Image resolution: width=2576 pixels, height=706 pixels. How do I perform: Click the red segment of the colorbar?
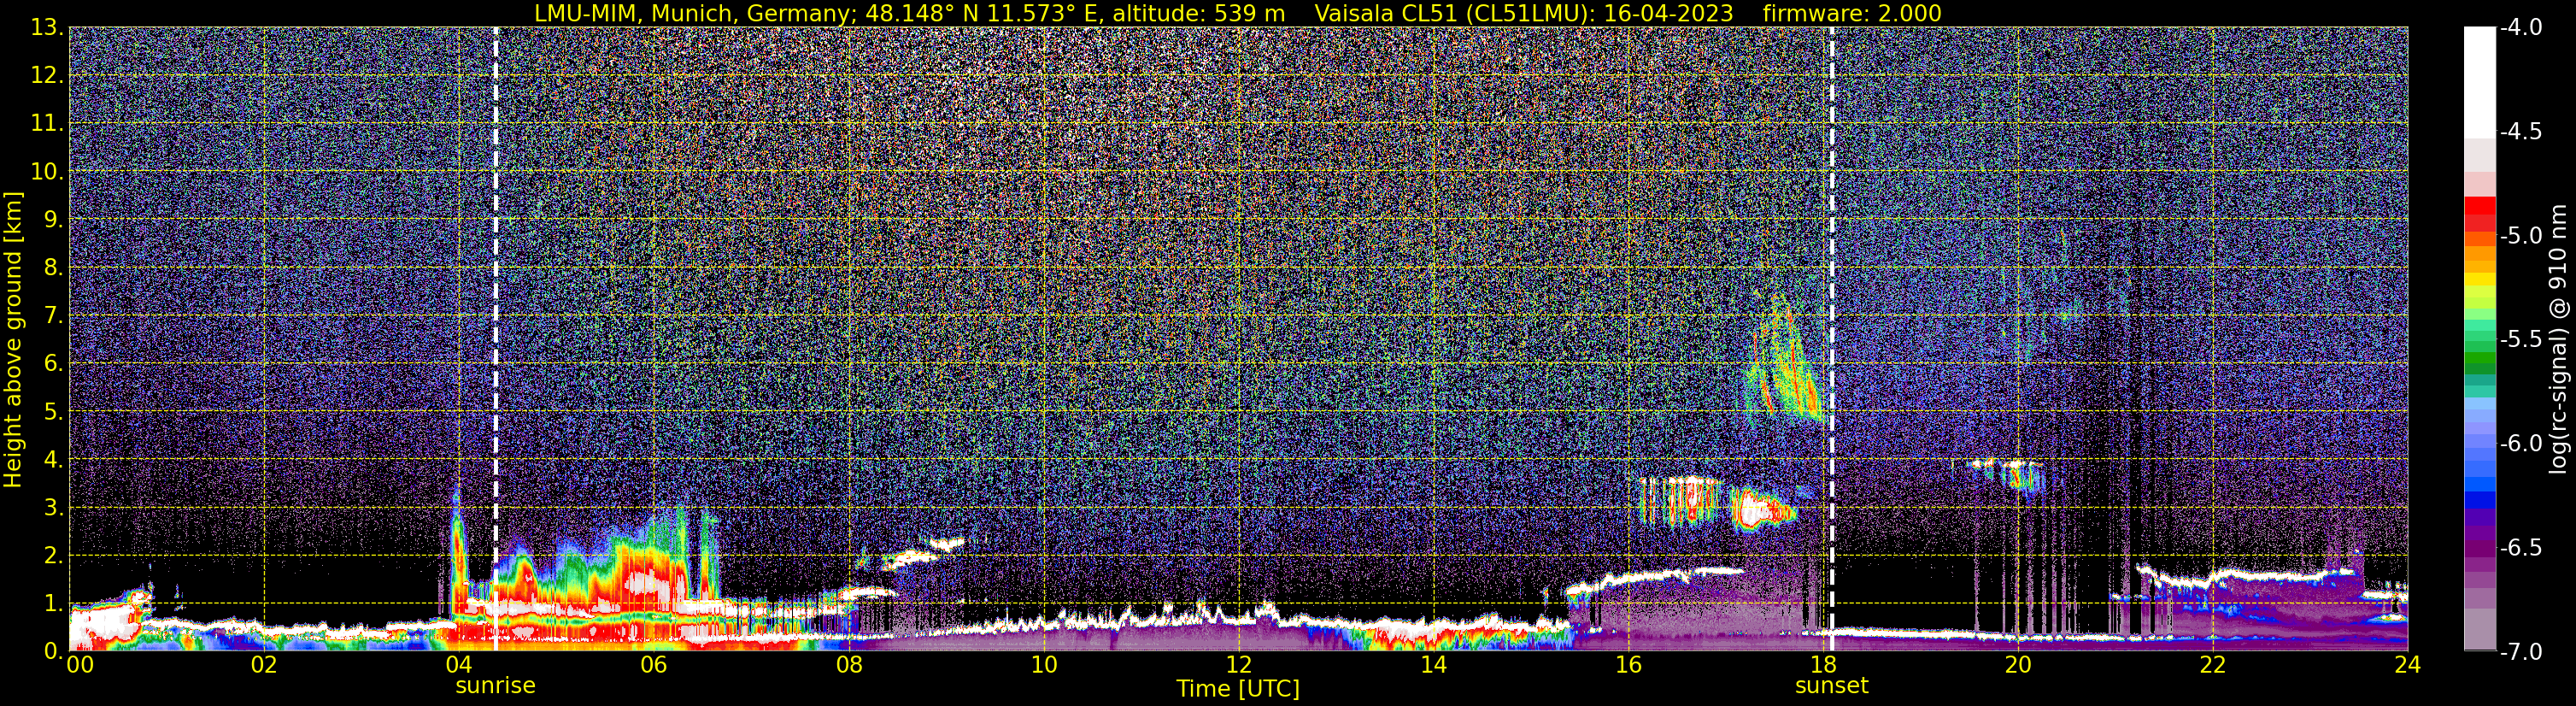click(x=2480, y=214)
